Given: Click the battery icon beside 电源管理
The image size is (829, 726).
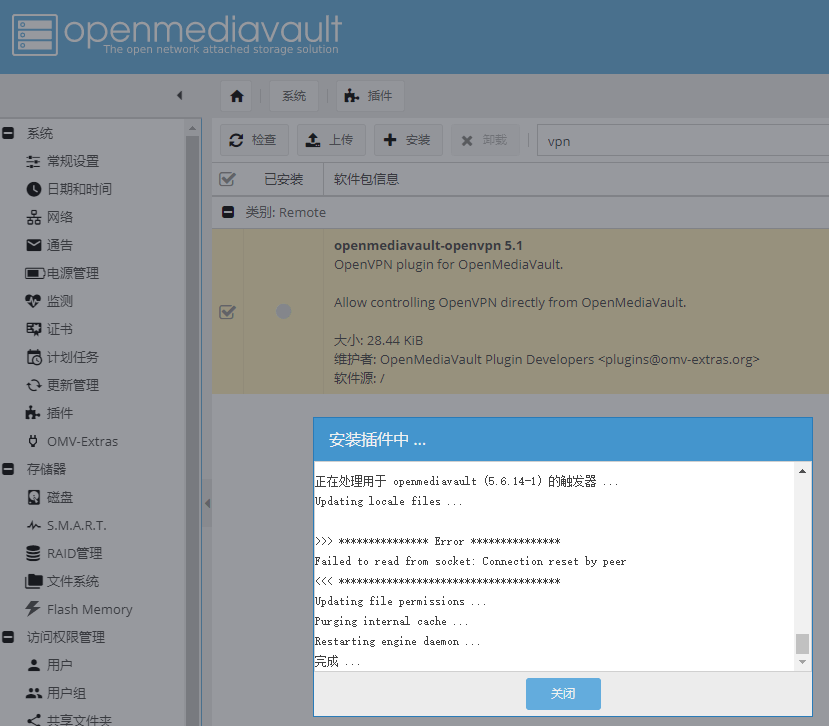Looking at the screenshot, I should pyautogui.click(x=35, y=273).
